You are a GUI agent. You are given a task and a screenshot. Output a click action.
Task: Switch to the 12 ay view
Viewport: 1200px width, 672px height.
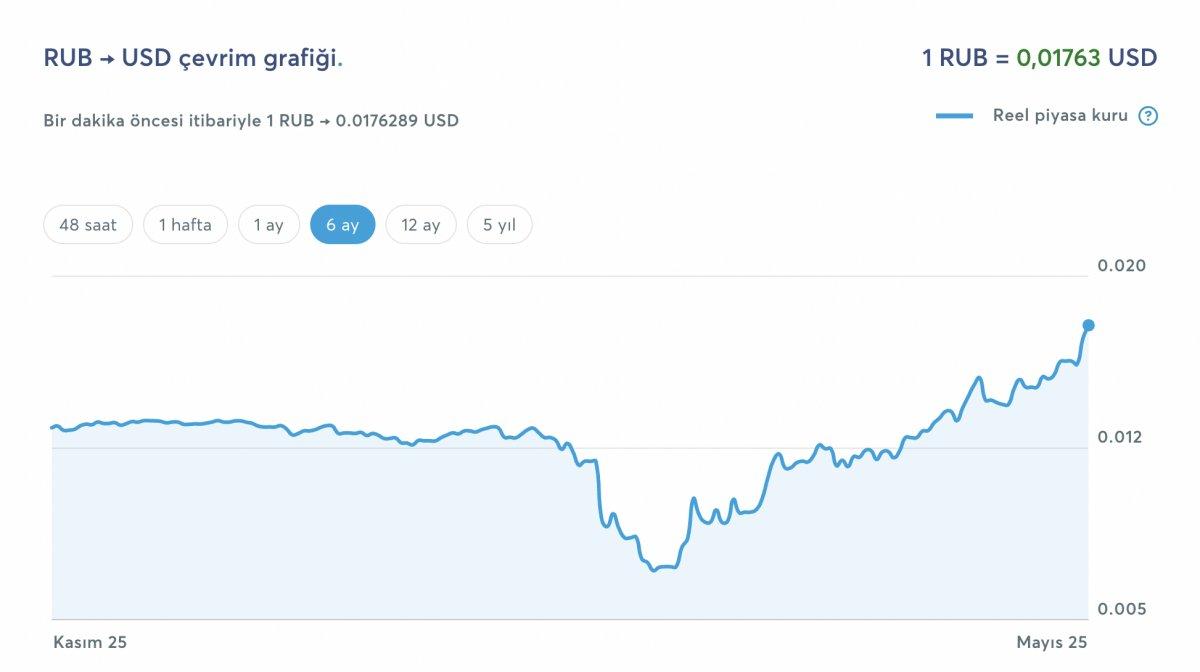[x=421, y=224]
